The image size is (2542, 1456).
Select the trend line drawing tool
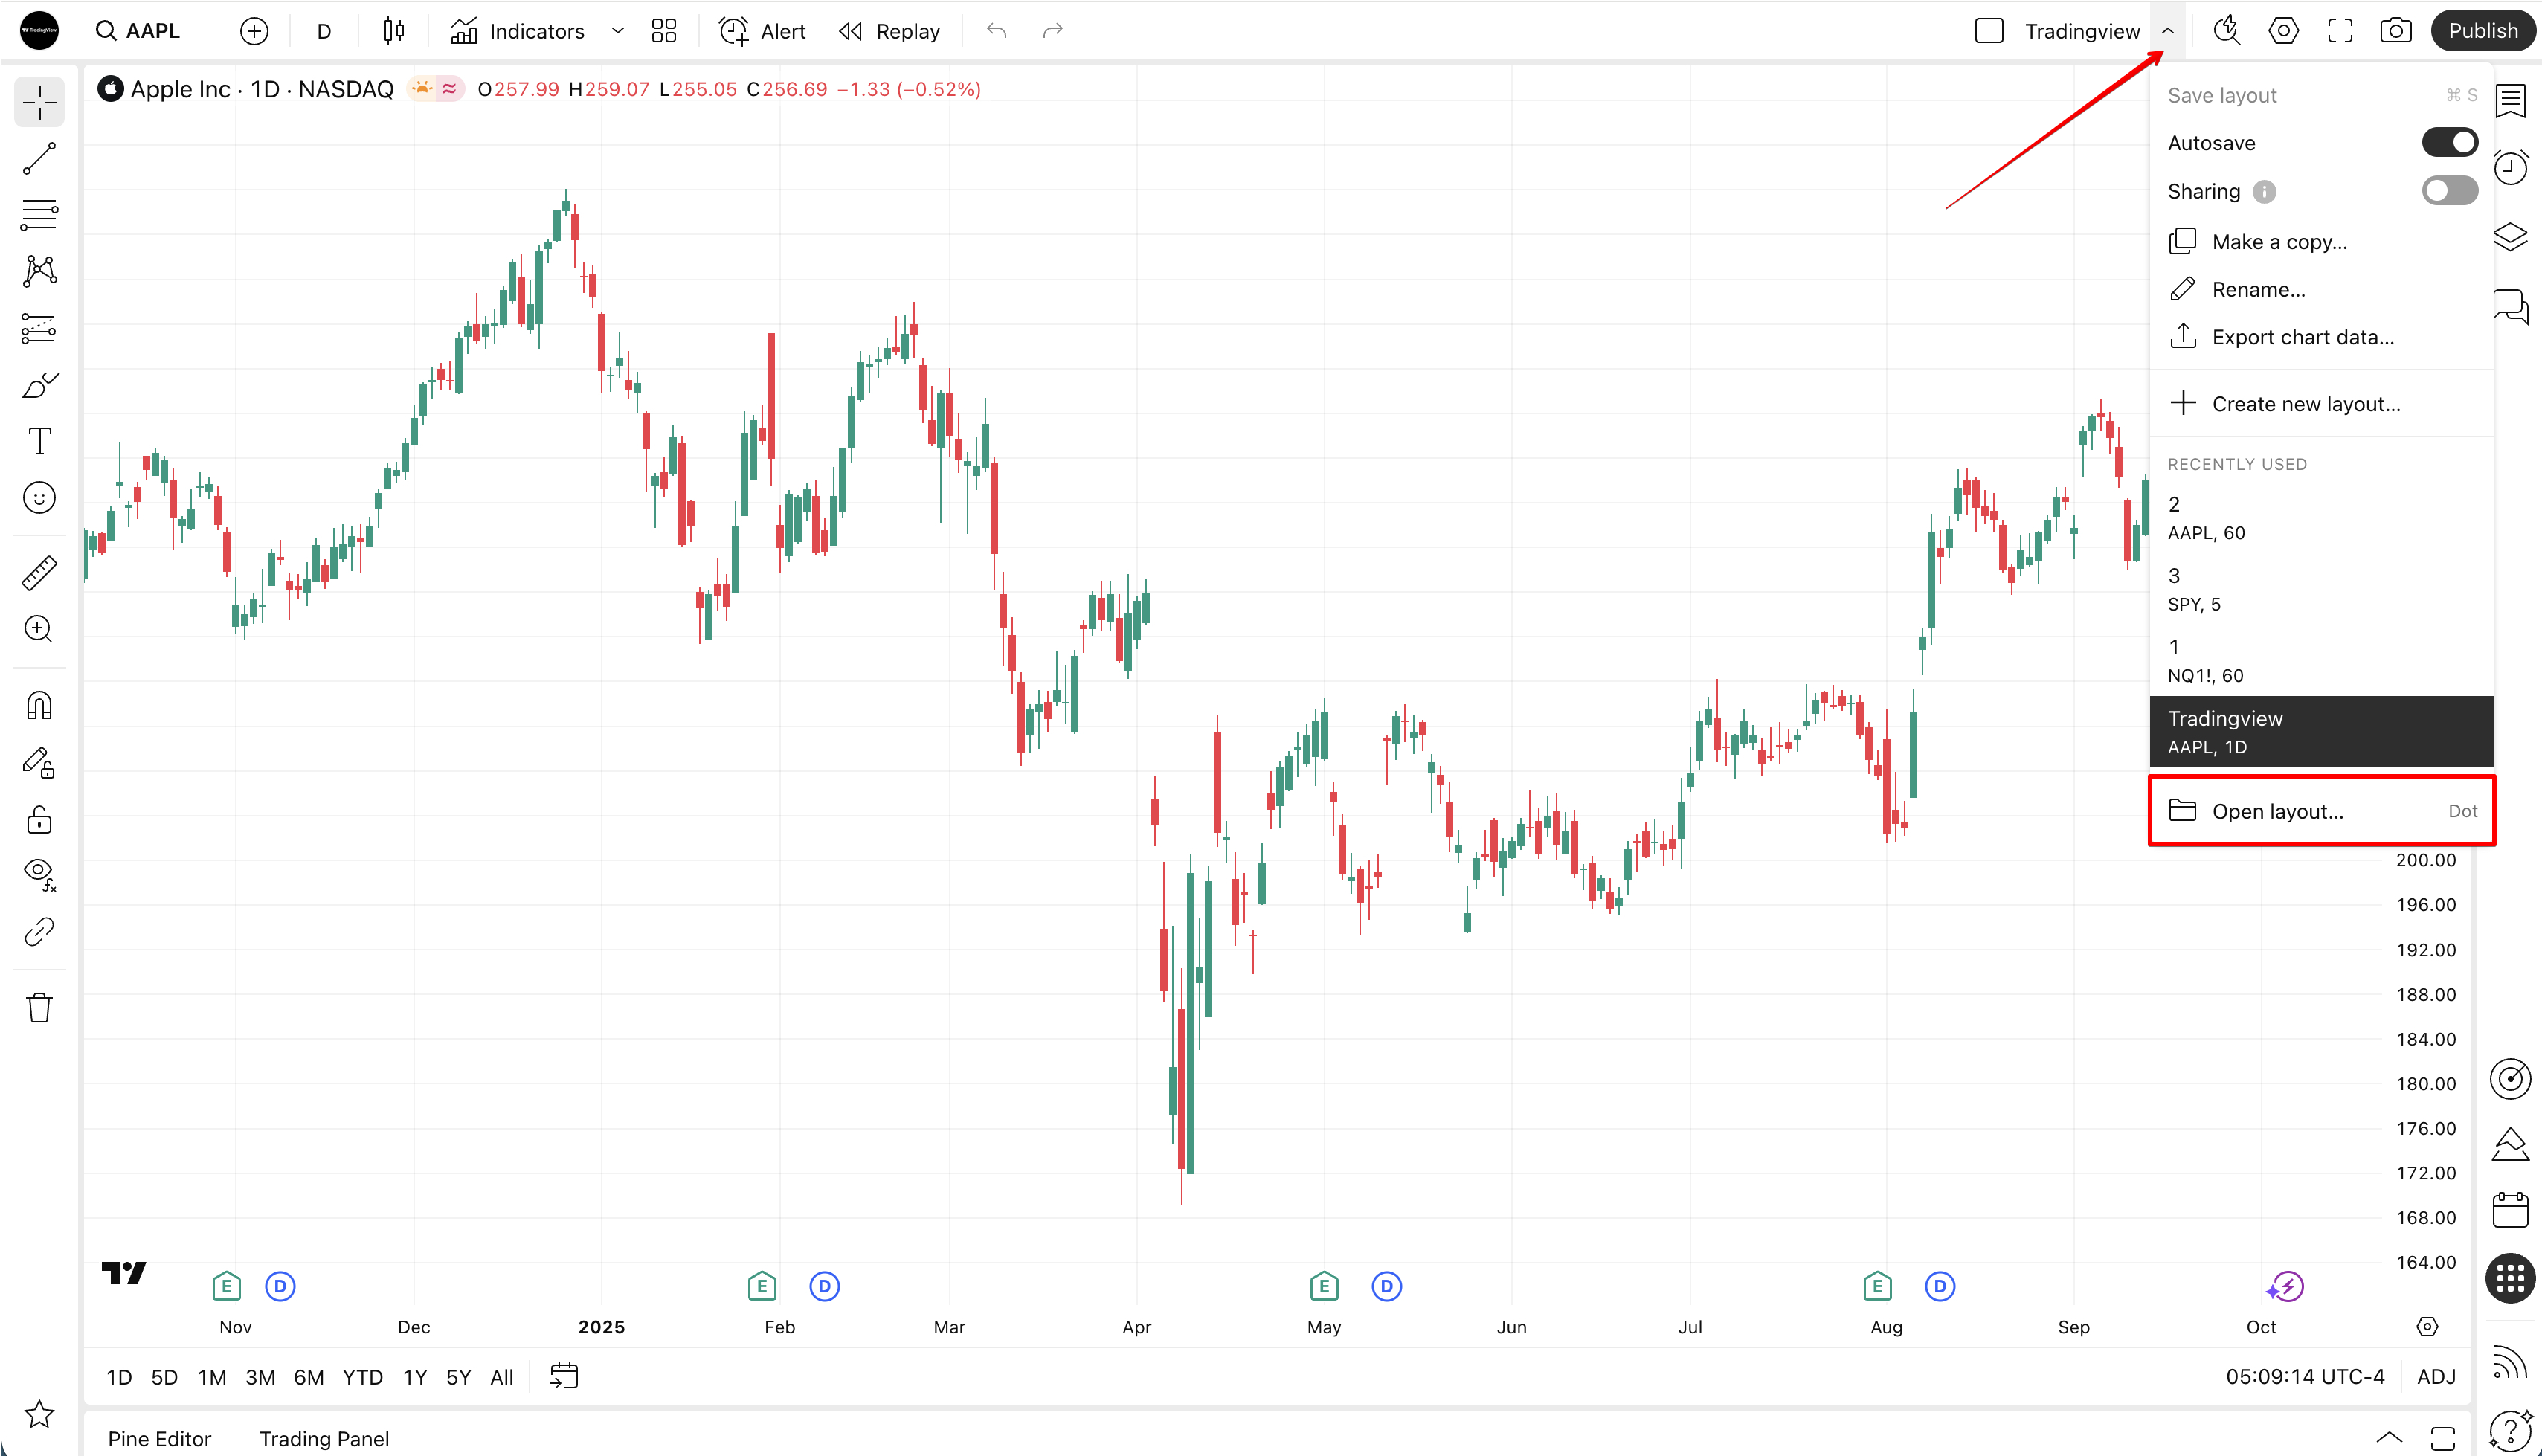[40, 158]
